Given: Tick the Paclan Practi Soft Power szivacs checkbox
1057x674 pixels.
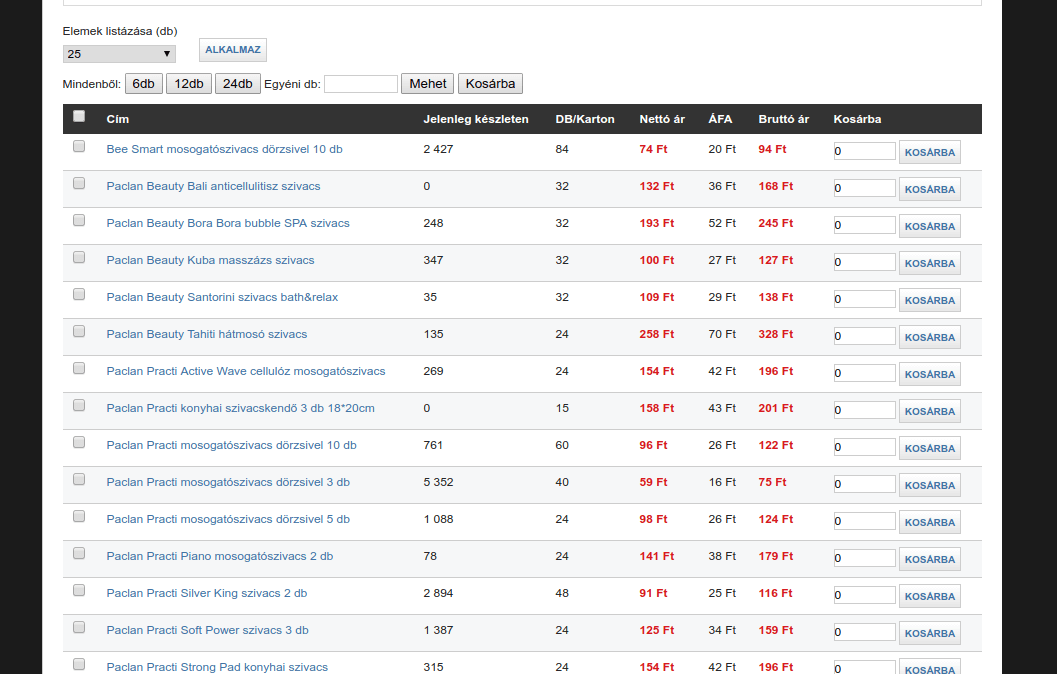Looking at the screenshot, I should tap(79, 627).
